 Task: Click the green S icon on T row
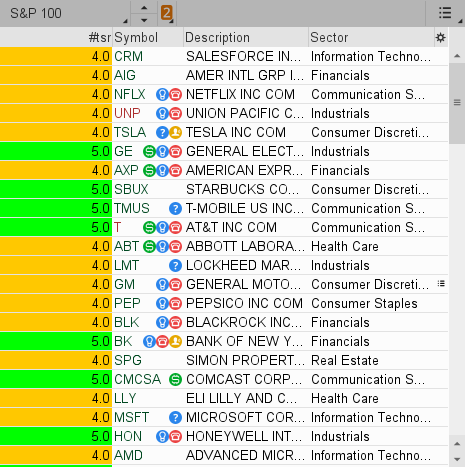(x=149, y=228)
